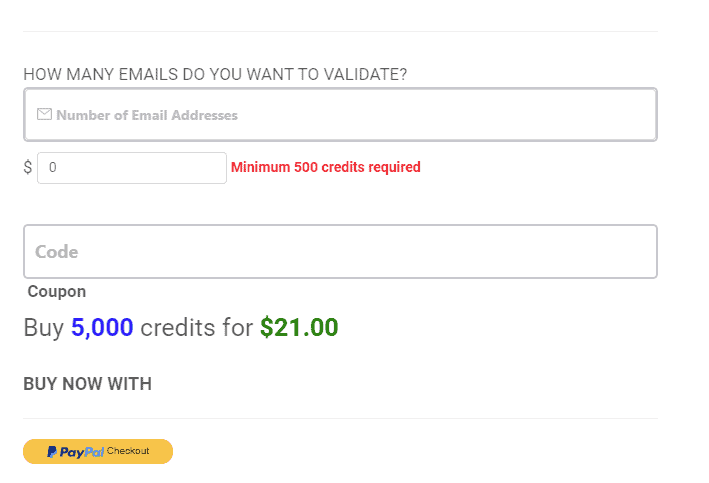Click the word Checkout on the PayPal button
Image resolution: width=709 pixels, height=483 pixels.
[128, 452]
